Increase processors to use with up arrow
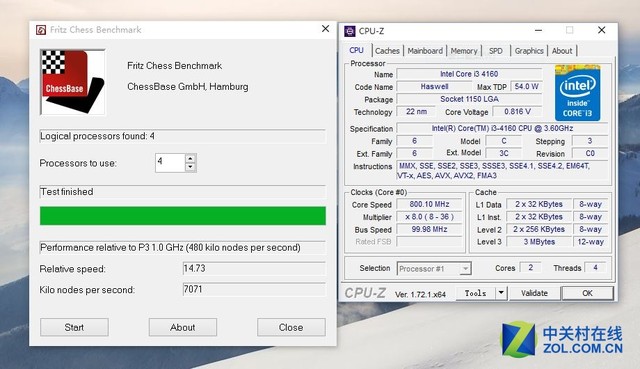Image resolution: width=640 pixels, height=369 pixels. pos(190,158)
